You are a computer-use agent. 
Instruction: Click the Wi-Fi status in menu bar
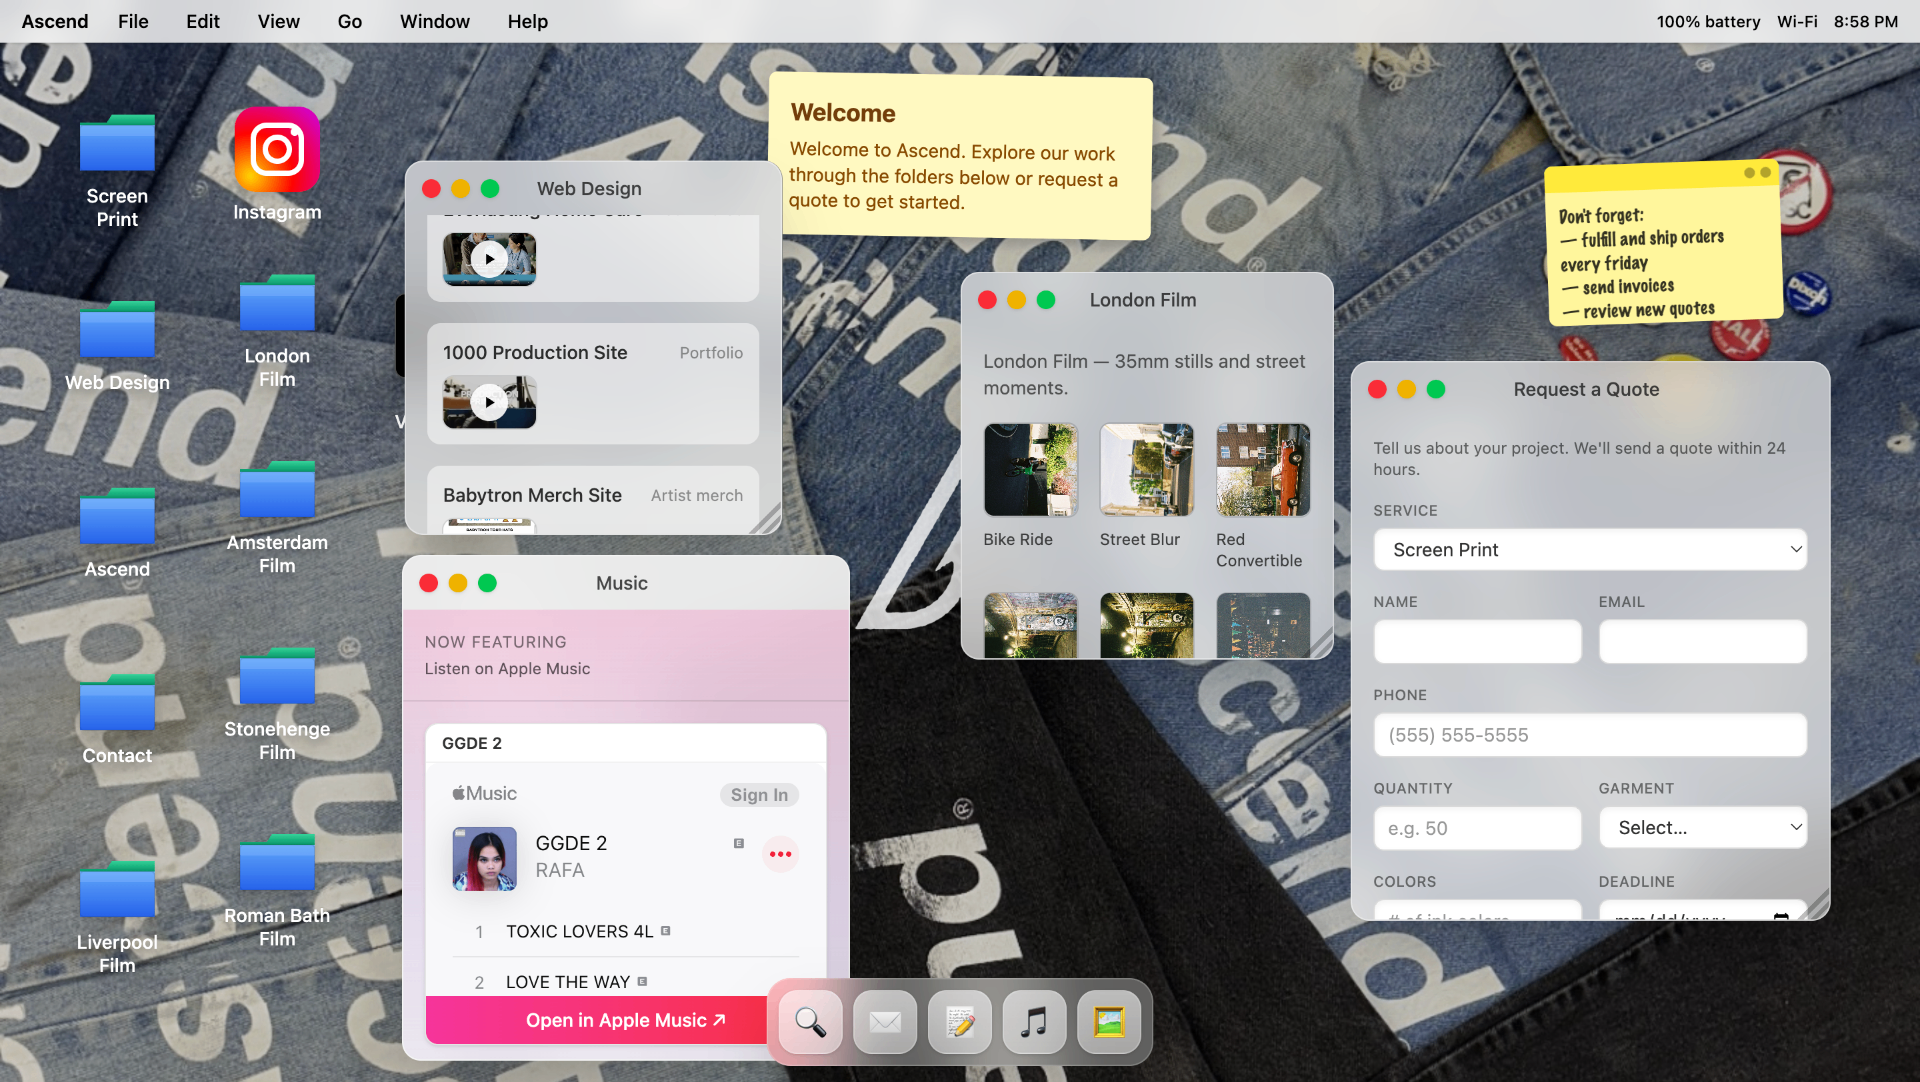(x=1797, y=21)
